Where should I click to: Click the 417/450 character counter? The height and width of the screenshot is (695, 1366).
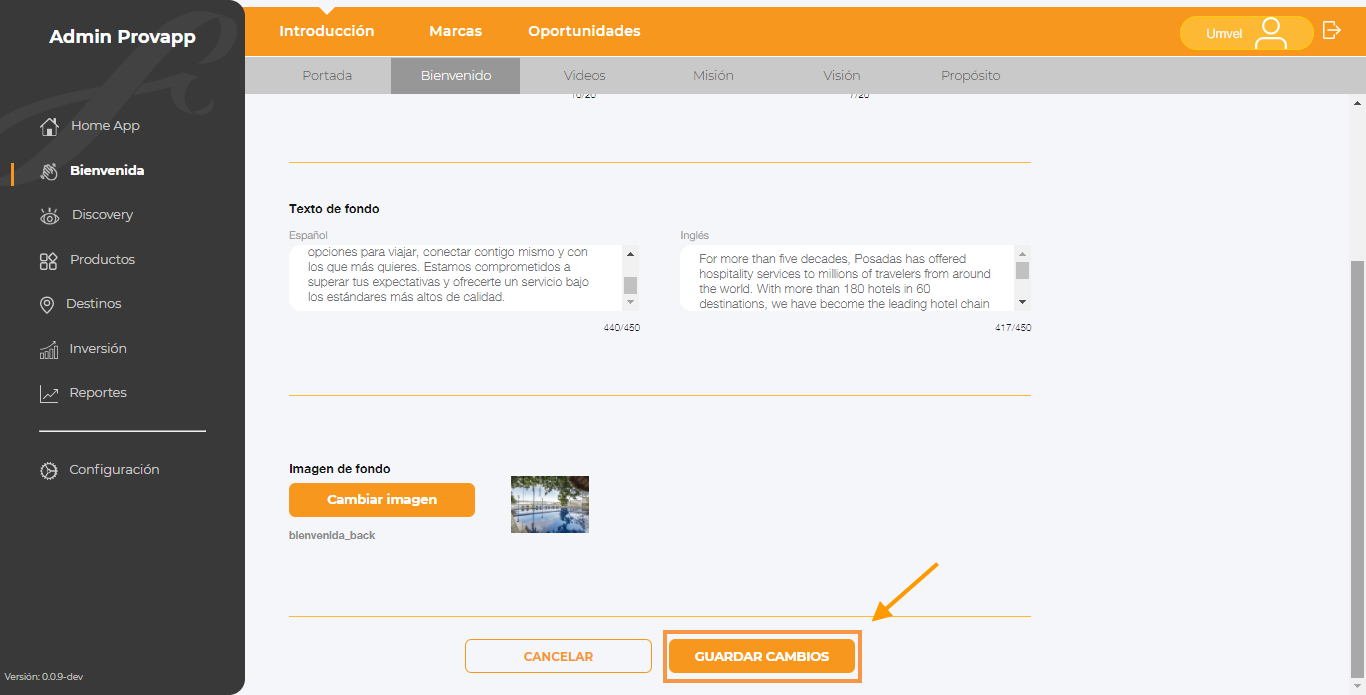[1013, 328]
